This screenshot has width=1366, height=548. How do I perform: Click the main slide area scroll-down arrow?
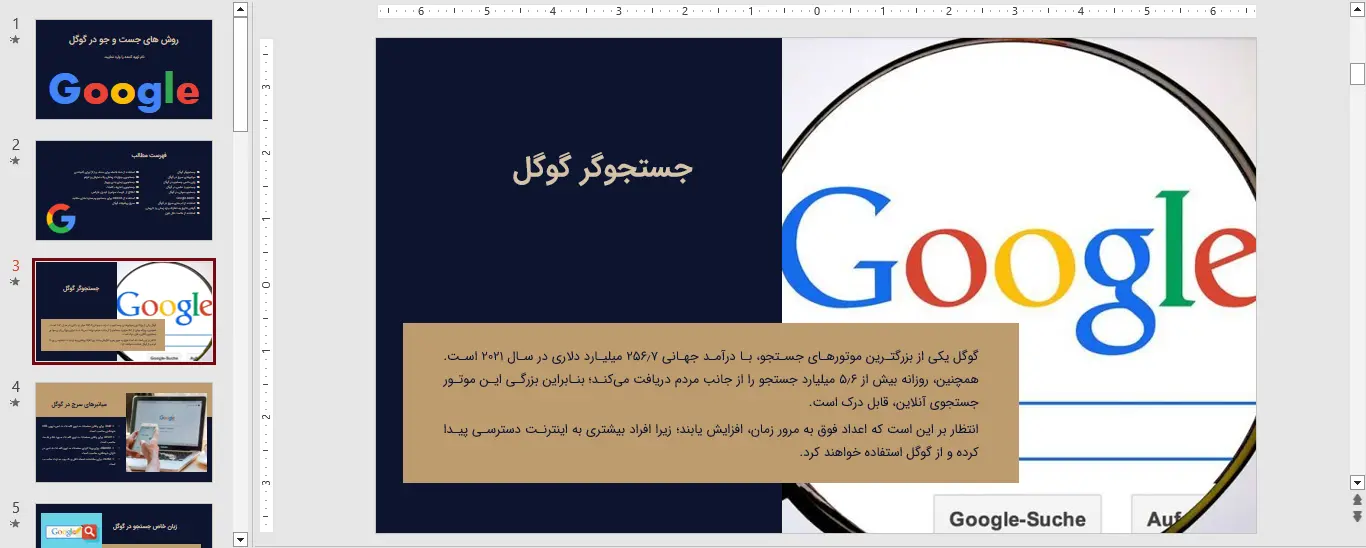pos(1357,482)
